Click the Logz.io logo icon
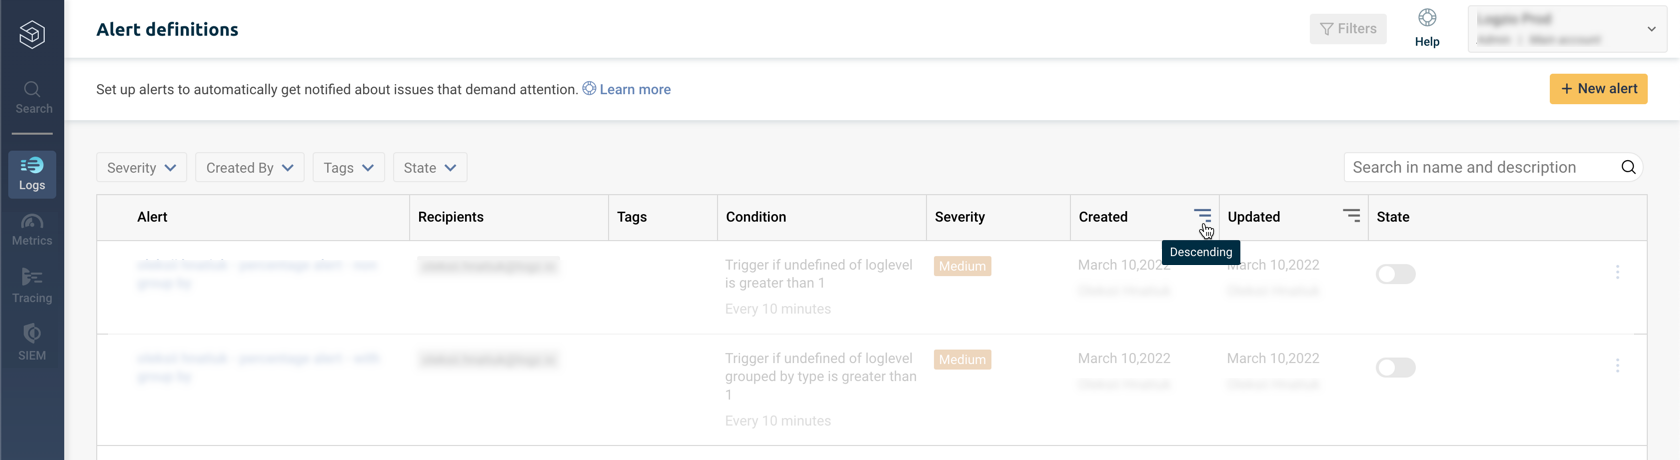The width and height of the screenshot is (1680, 460). [x=32, y=34]
